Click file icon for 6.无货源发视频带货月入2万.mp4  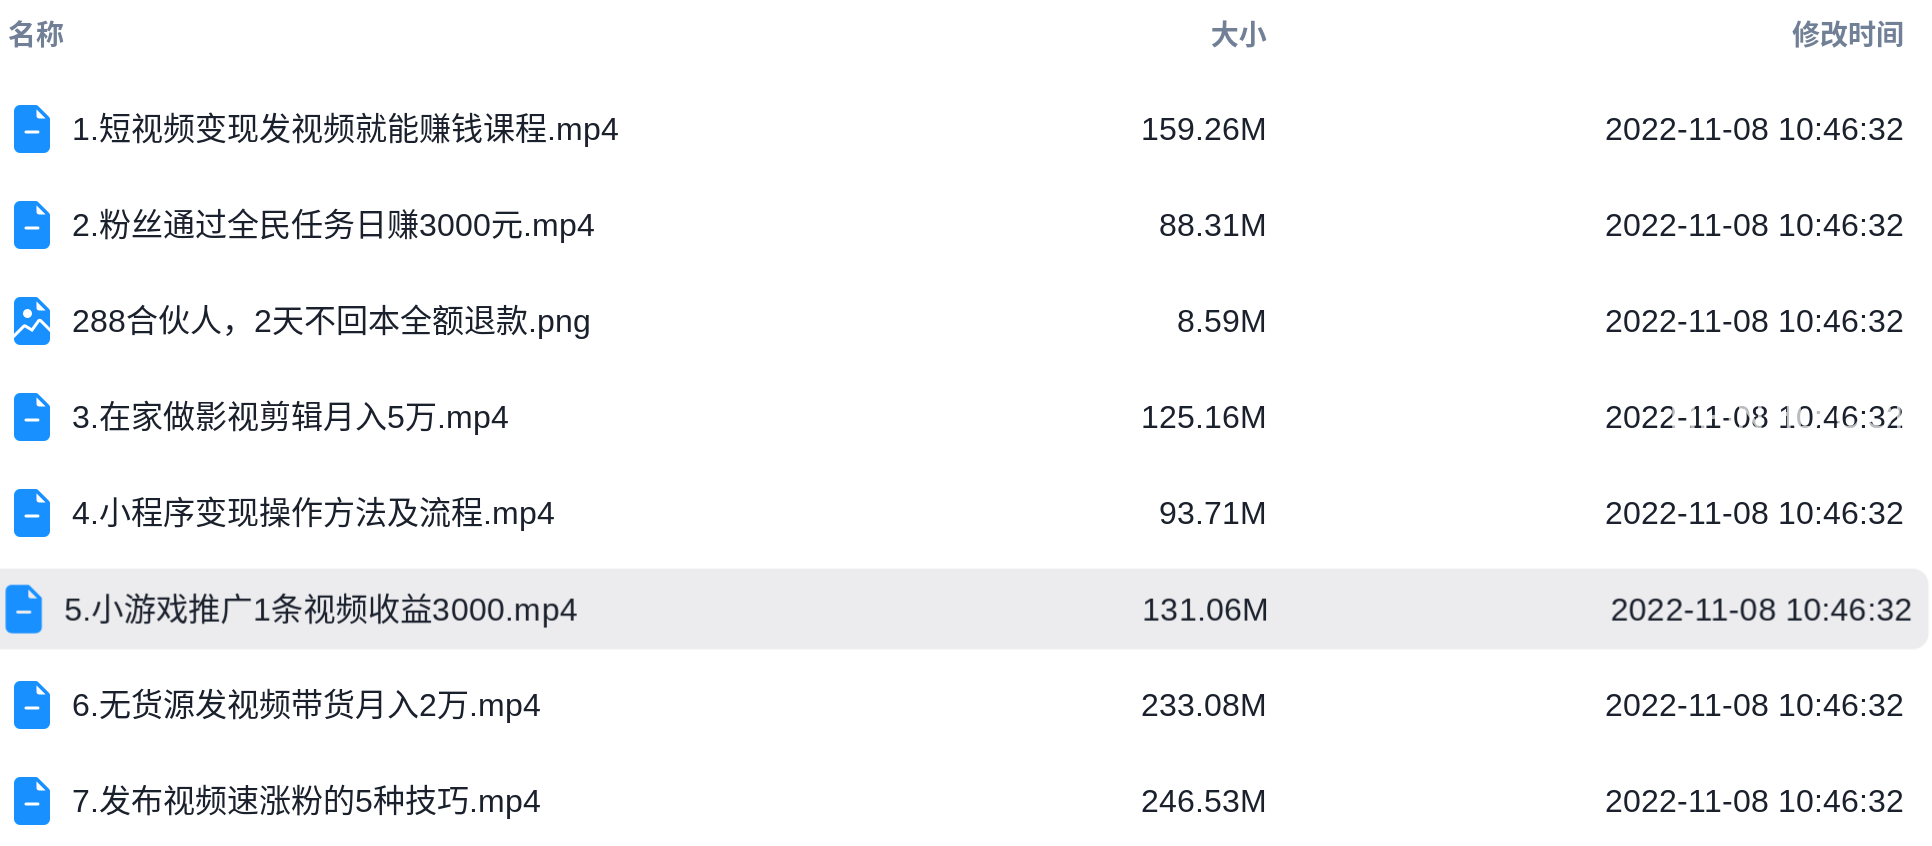(32, 705)
